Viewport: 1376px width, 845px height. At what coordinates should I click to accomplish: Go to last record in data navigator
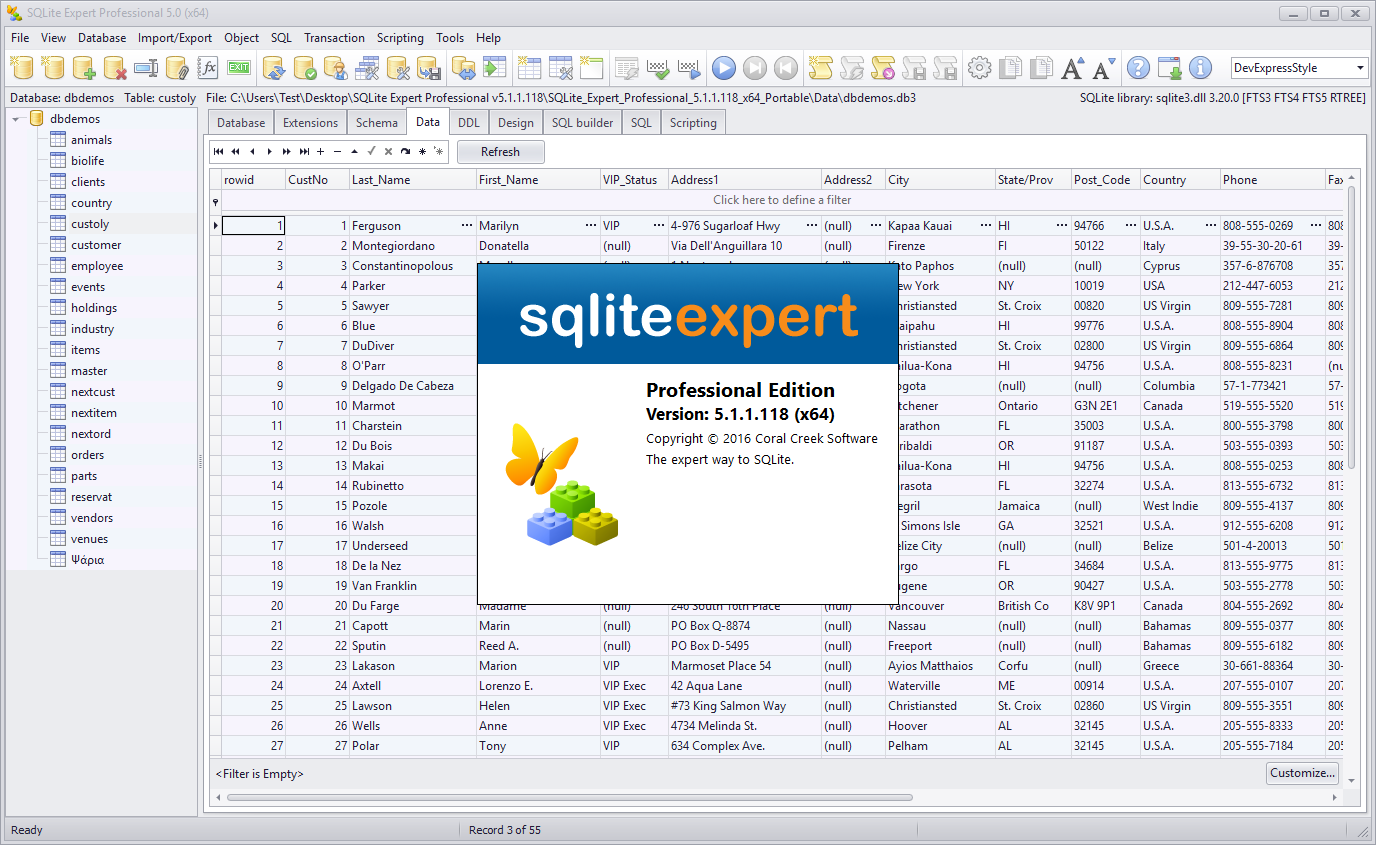pyautogui.click(x=303, y=152)
